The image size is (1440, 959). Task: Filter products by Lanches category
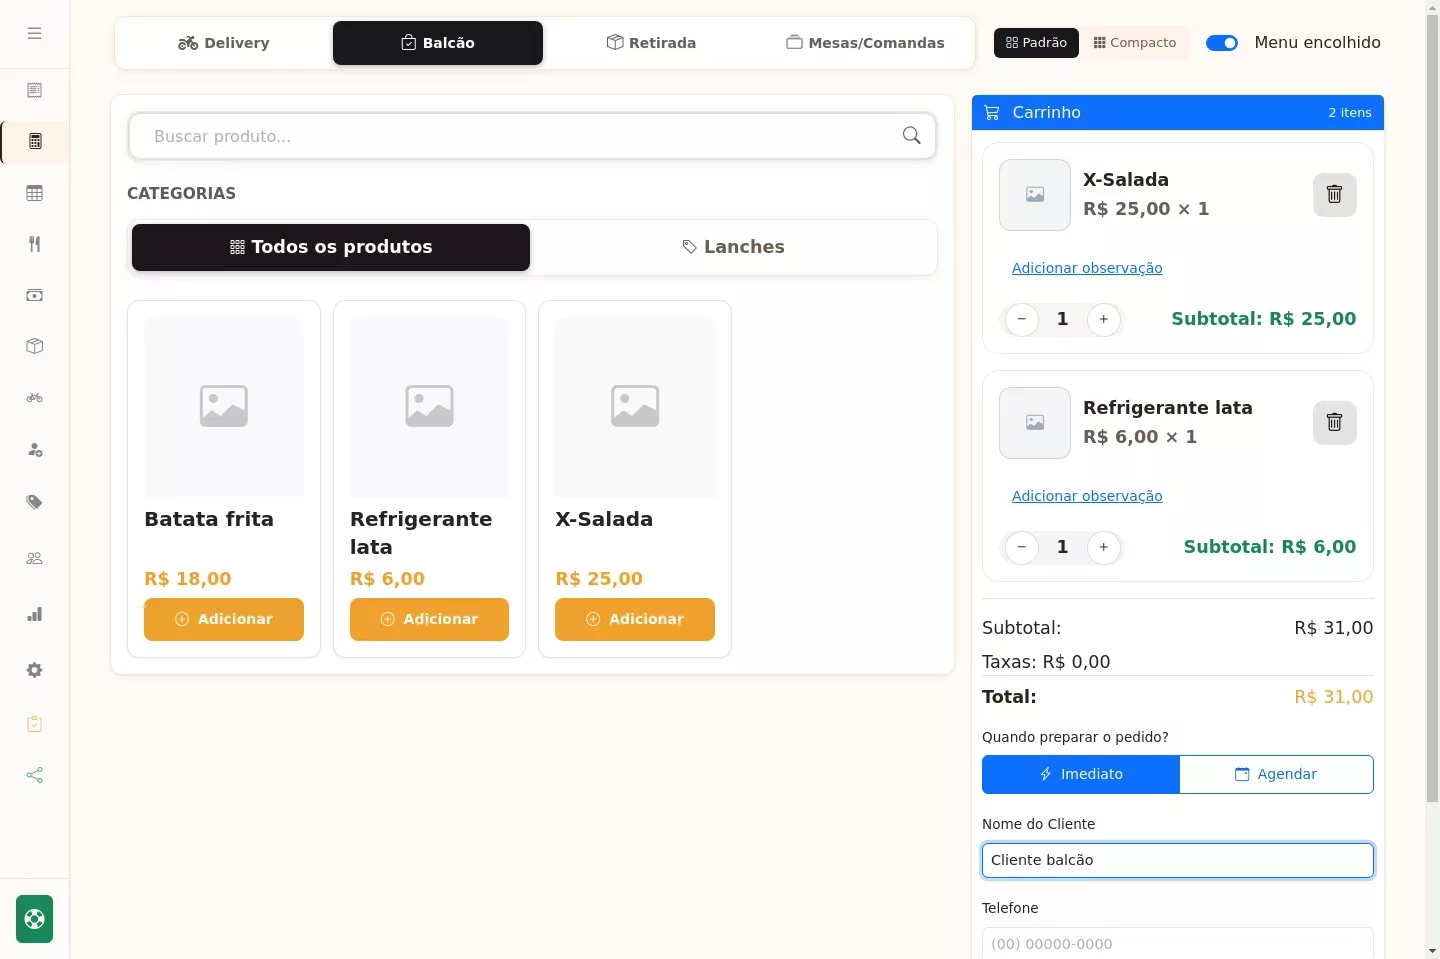733,247
